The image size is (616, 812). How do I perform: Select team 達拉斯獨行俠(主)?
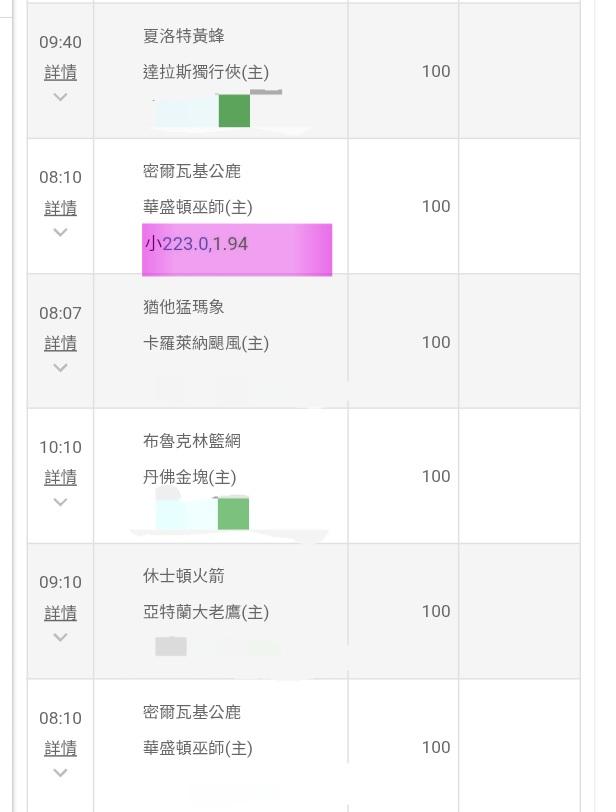pos(205,72)
